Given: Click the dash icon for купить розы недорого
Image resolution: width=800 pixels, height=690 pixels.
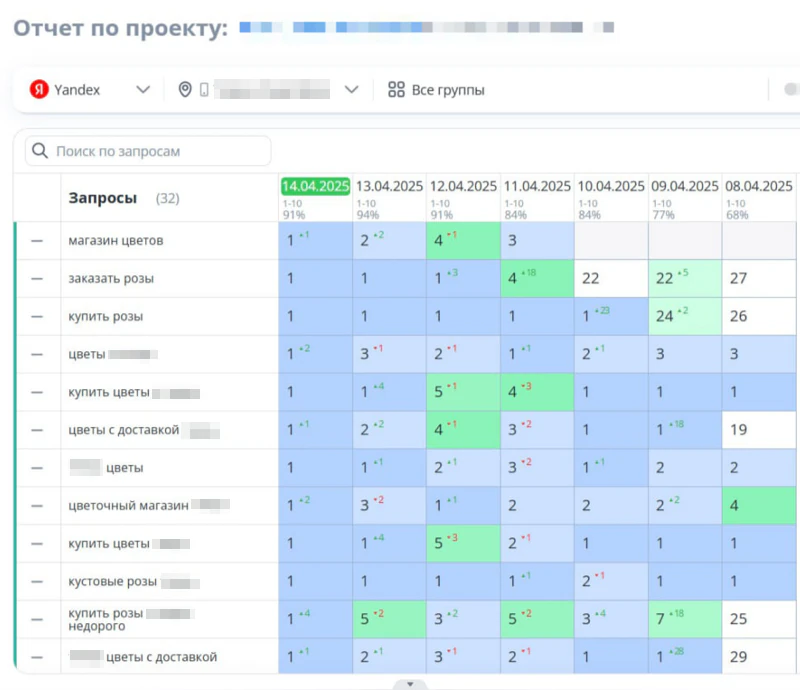Looking at the screenshot, I should [37, 620].
